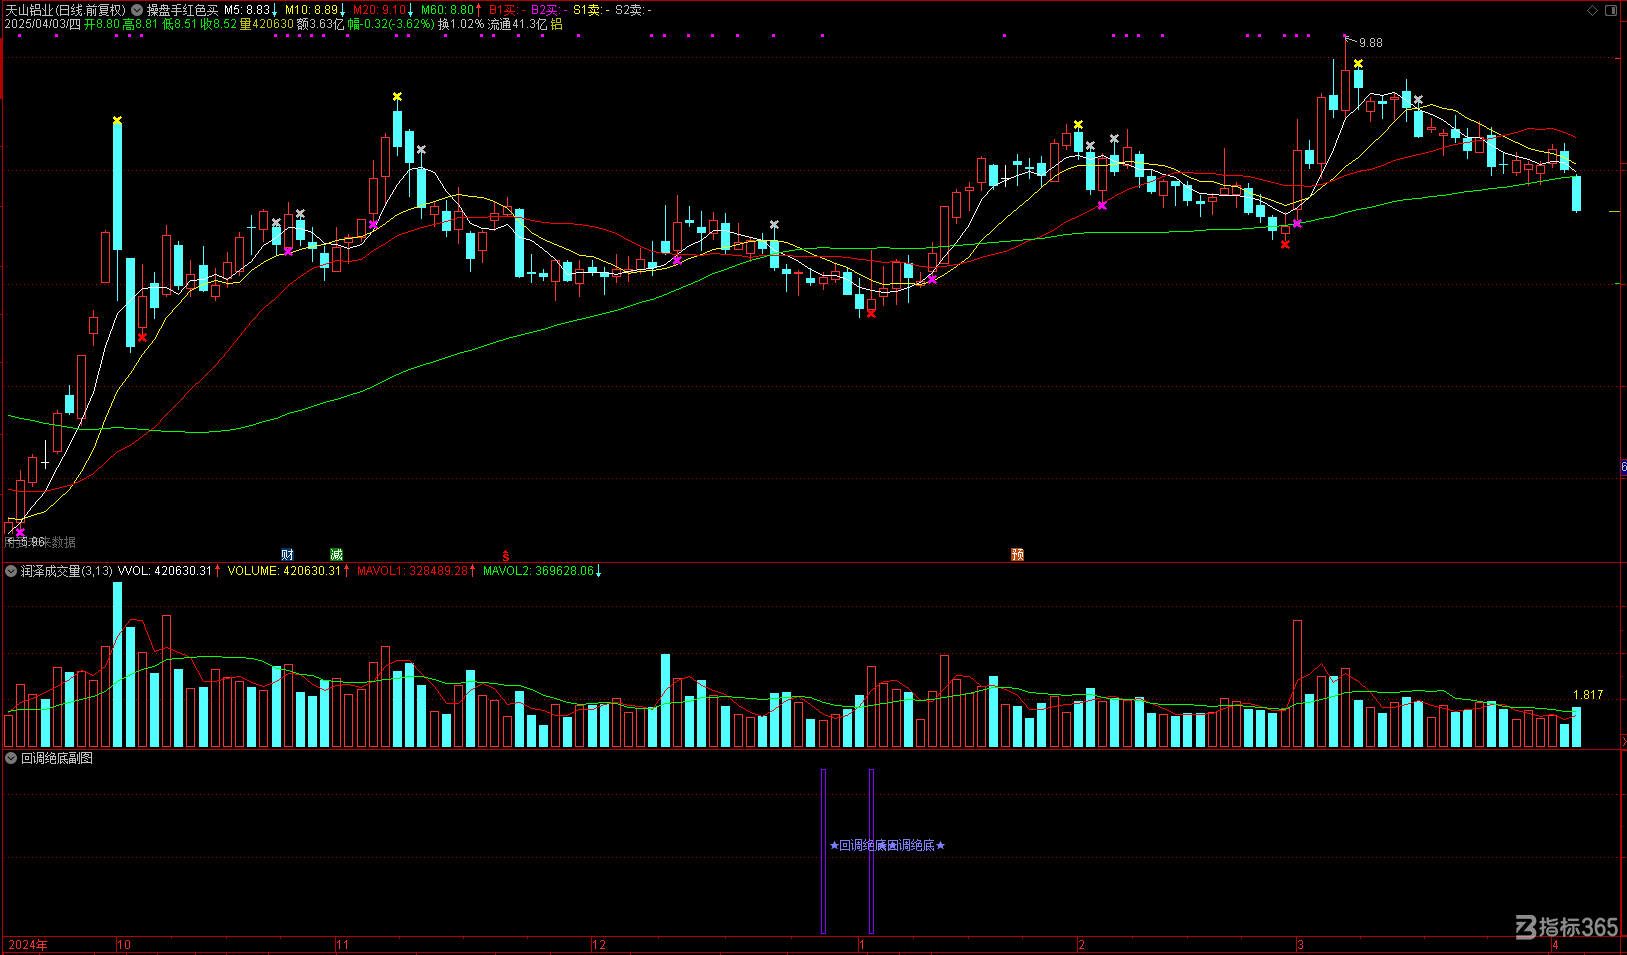Expand the 润泽成交量 indicator dropdown arrow
Image resolution: width=1627 pixels, height=955 pixels.
(x=11, y=571)
